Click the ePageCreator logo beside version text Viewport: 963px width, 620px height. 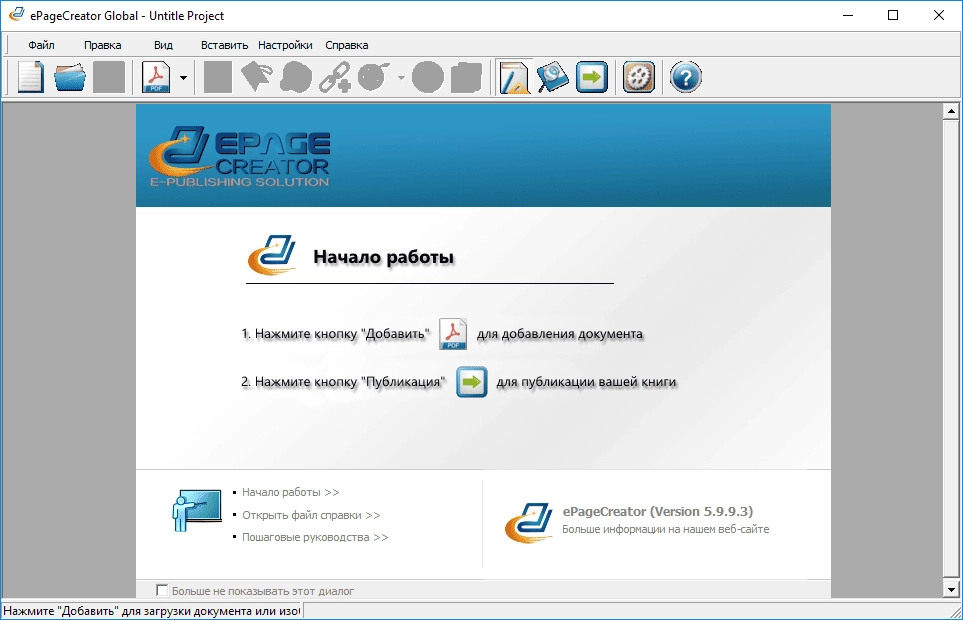pos(529,522)
